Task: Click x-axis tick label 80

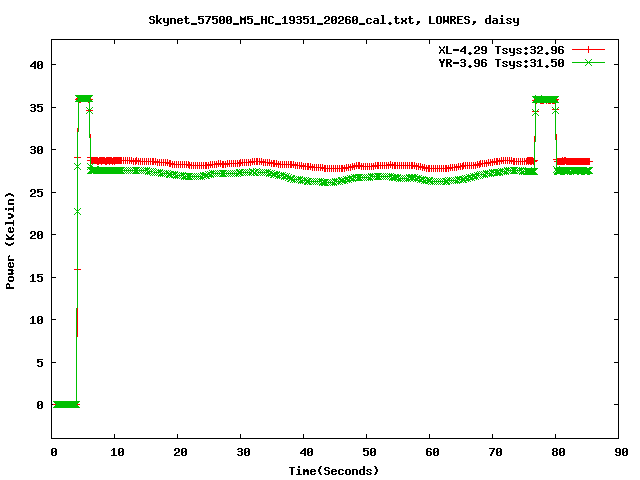Action: [558, 452]
